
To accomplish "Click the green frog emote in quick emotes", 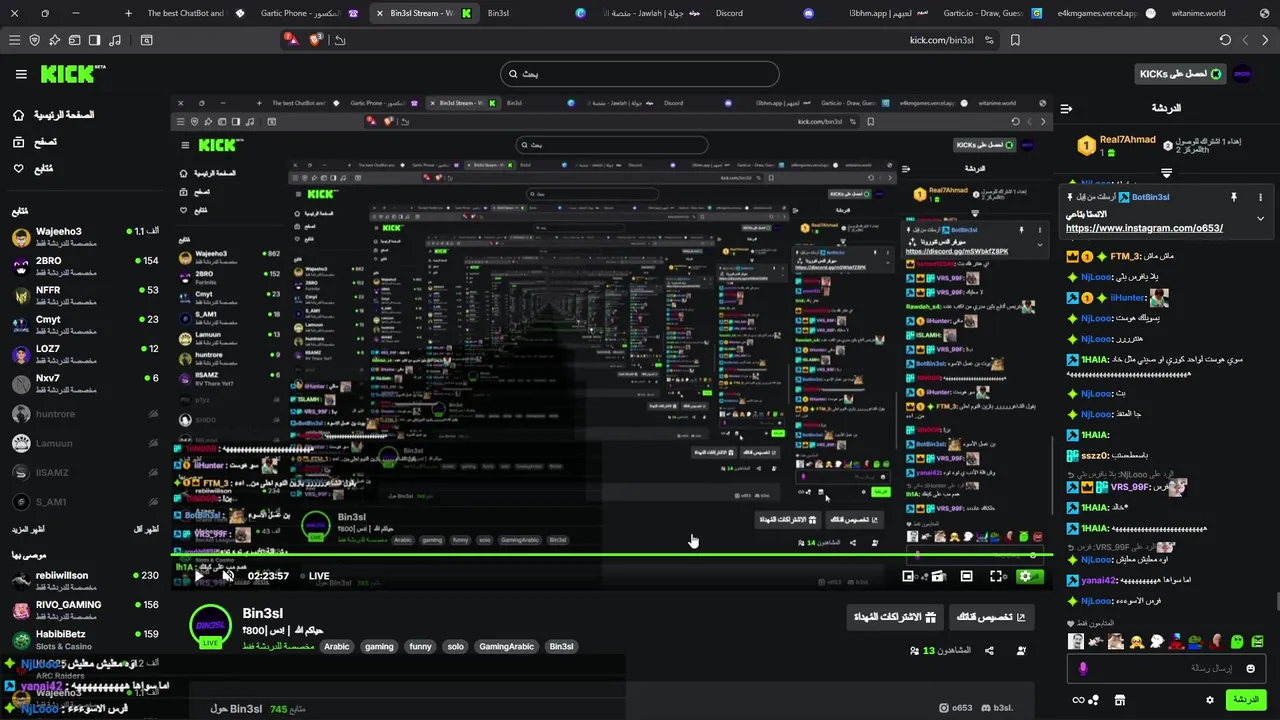I will [1237, 641].
